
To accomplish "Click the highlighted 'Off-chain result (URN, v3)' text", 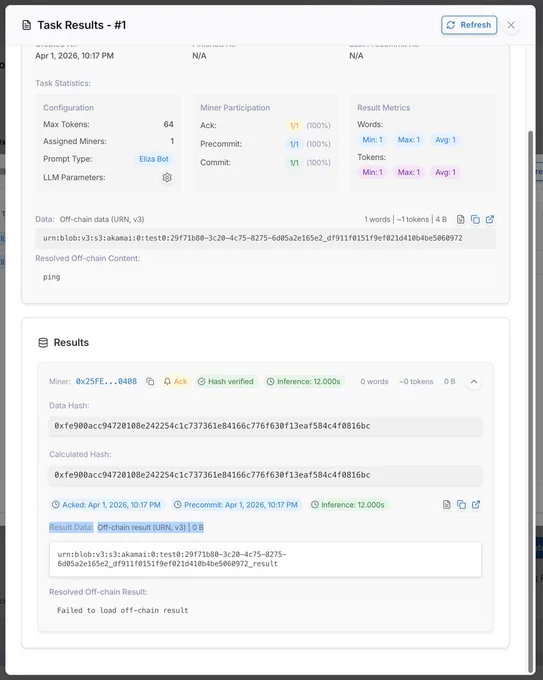I will 141,528.
